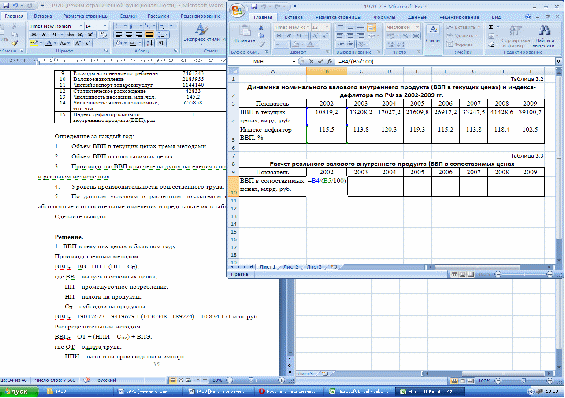The image size is (565, 398).
Task: Open Word font name dropdown
Action: click(80, 26)
